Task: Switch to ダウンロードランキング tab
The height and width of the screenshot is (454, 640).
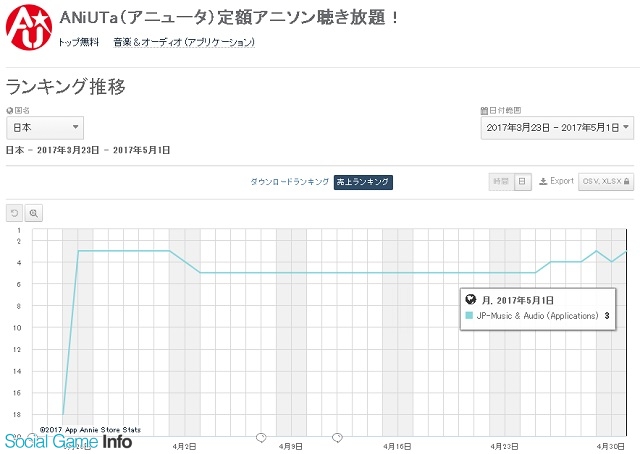Action: tap(289, 182)
